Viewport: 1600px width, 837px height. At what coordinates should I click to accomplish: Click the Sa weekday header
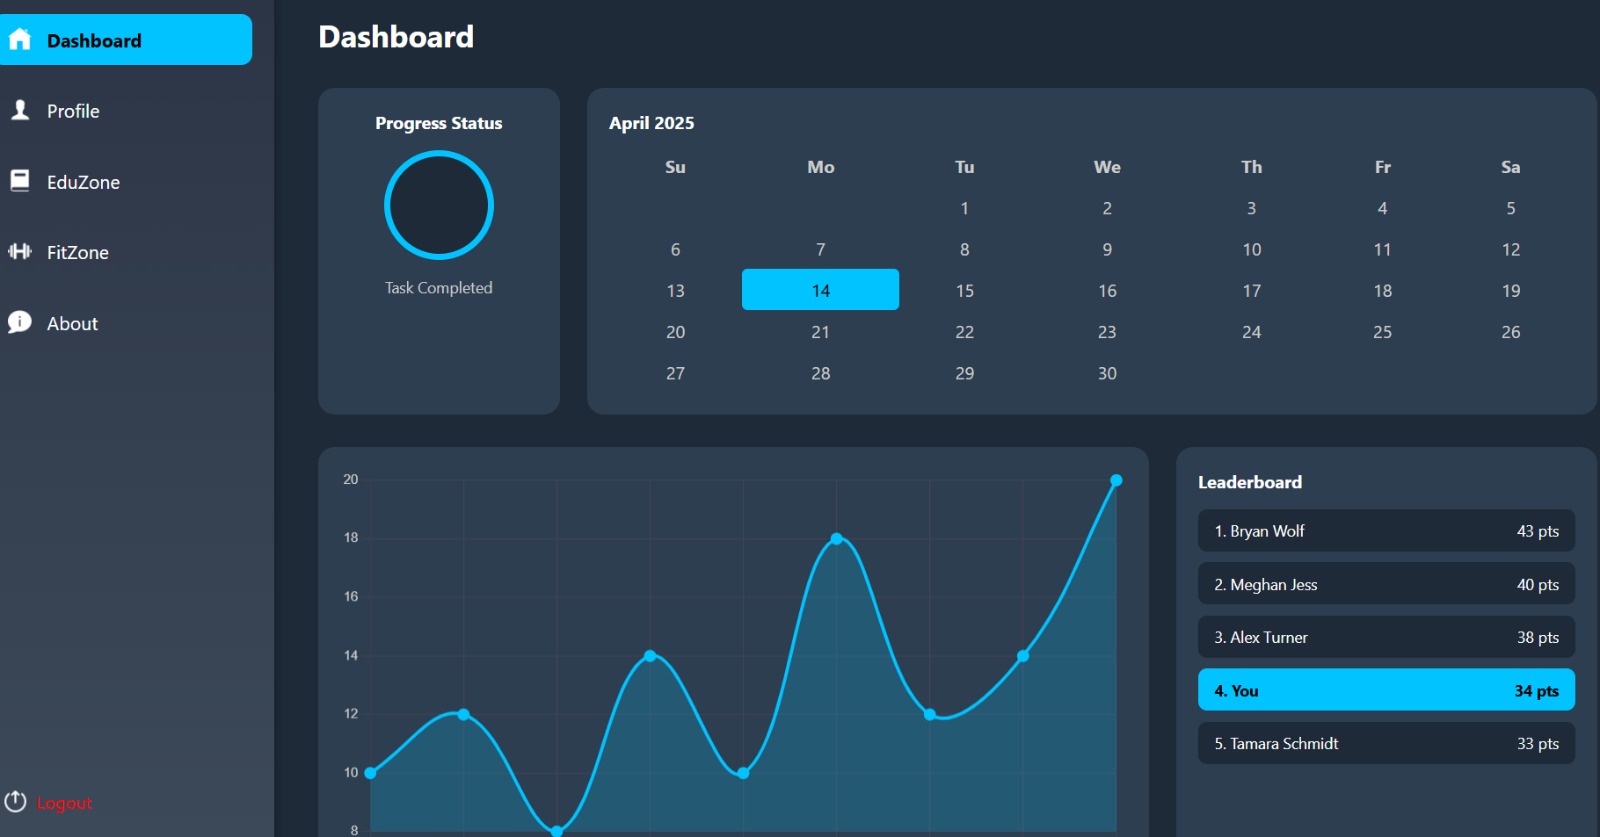click(1511, 167)
